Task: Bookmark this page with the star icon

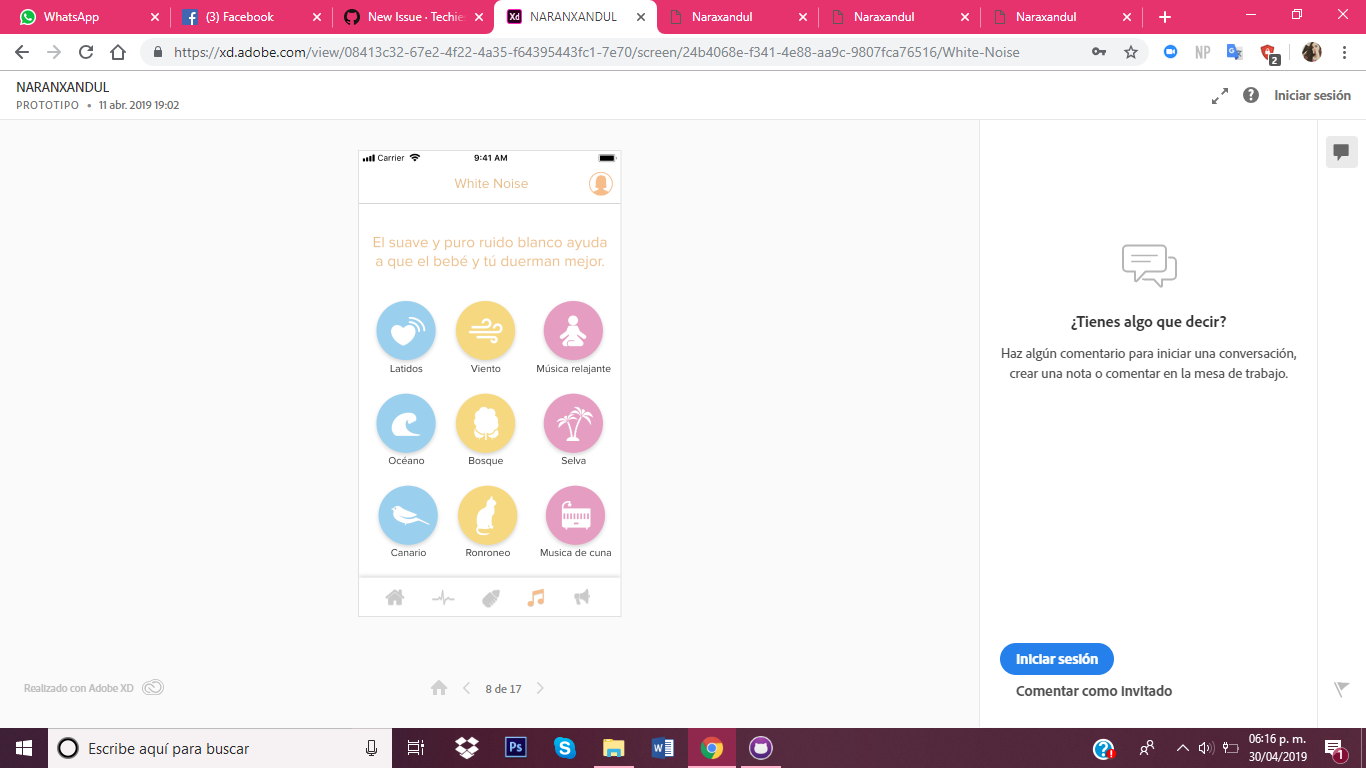Action: [1131, 52]
